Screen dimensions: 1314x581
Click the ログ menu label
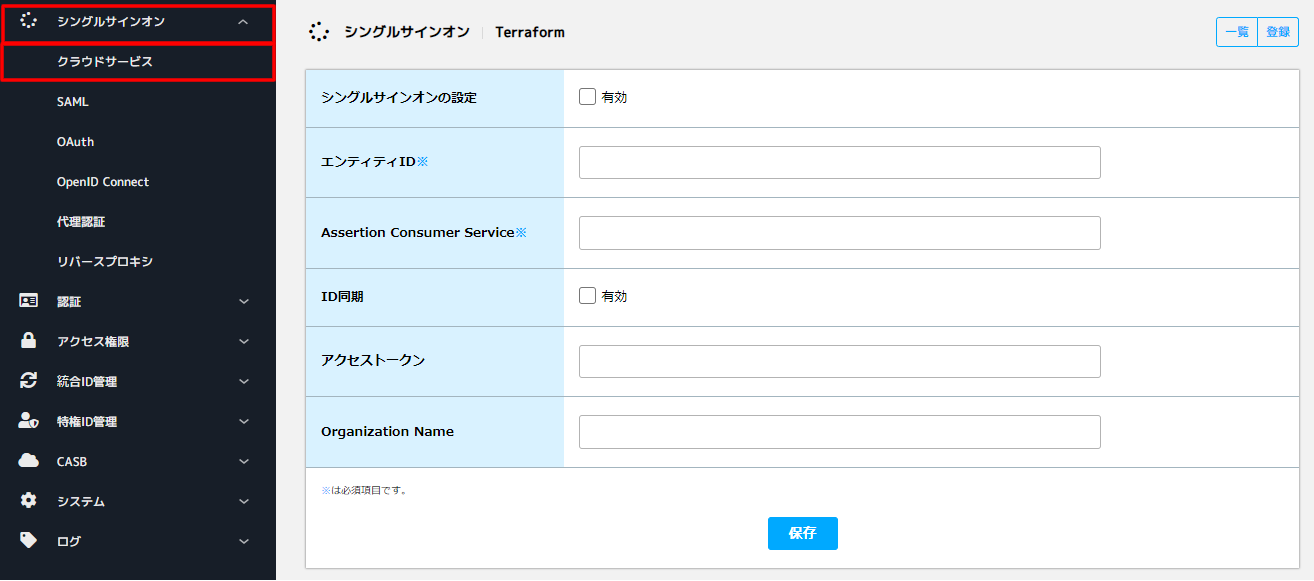pyautogui.click(x=69, y=541)
